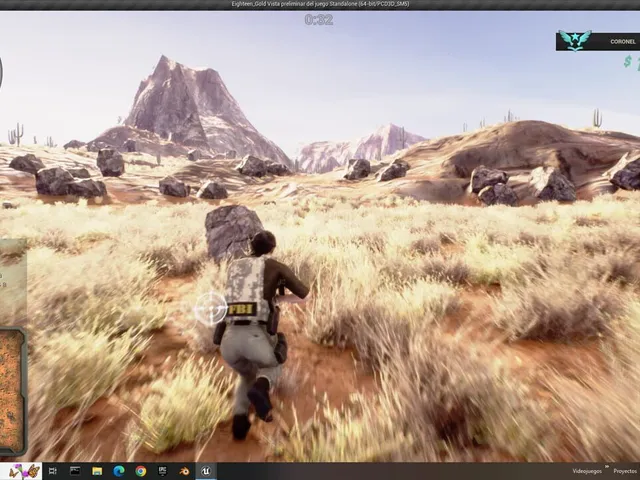The width and height of the screenshot is (640, 480).
Task: Open the command prompt taskbar icon
Action: (75, 471)
